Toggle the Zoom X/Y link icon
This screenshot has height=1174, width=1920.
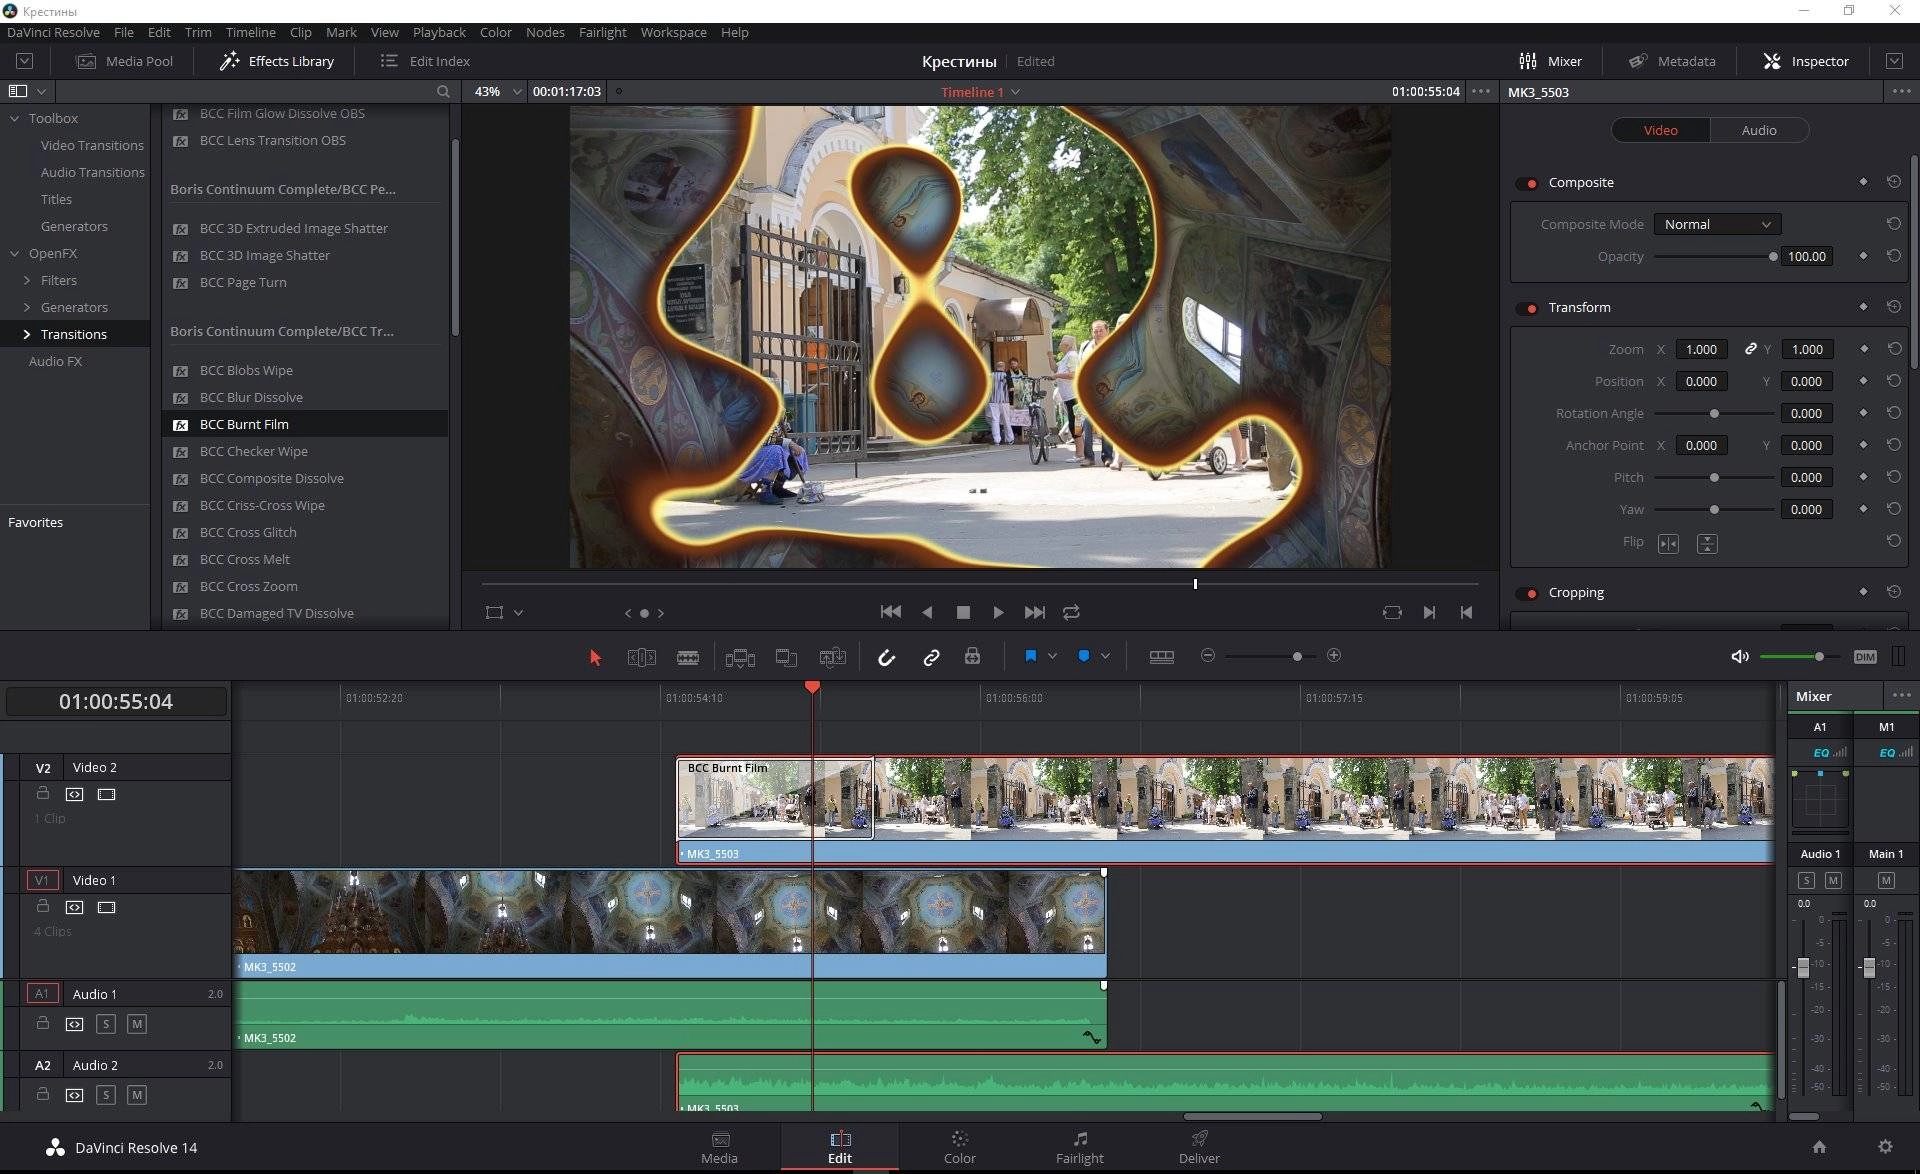tap(1750, 349)
